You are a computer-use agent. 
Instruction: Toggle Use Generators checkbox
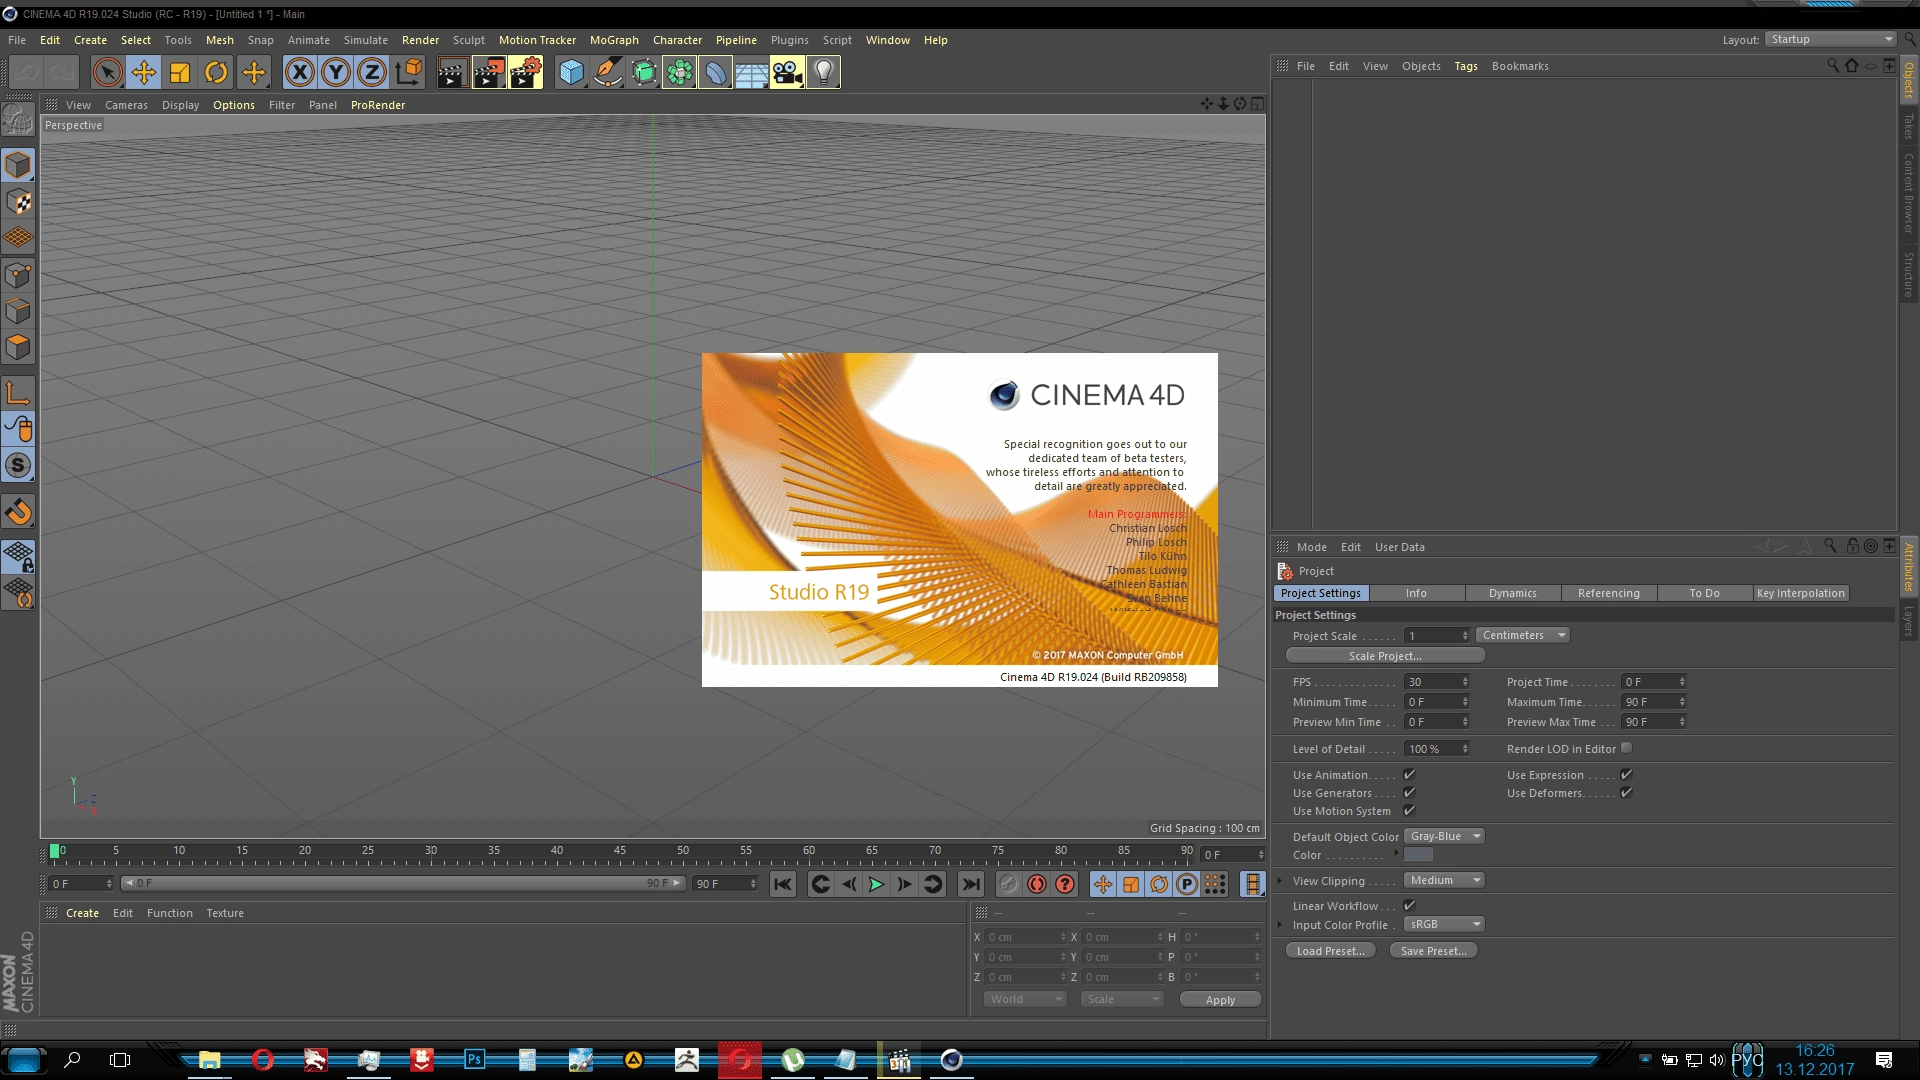(x=1409, y=793)
